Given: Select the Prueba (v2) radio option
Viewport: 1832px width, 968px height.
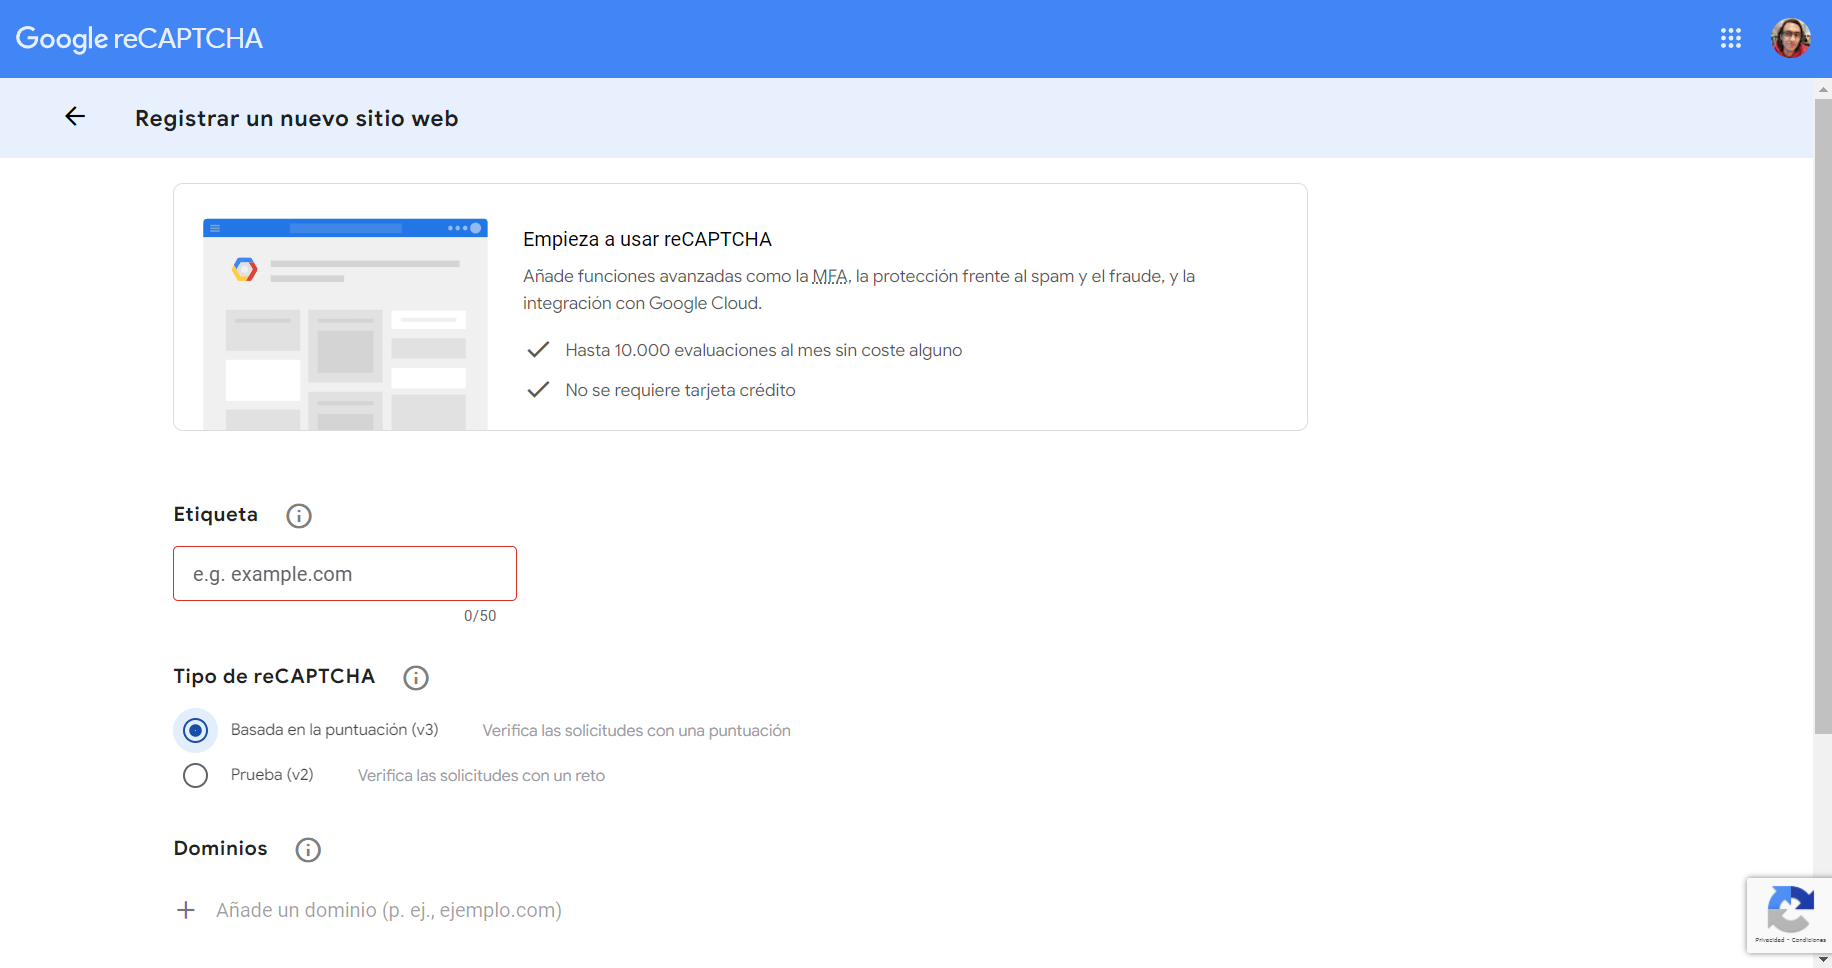Looking at the screenshot, I should [196, 776].
